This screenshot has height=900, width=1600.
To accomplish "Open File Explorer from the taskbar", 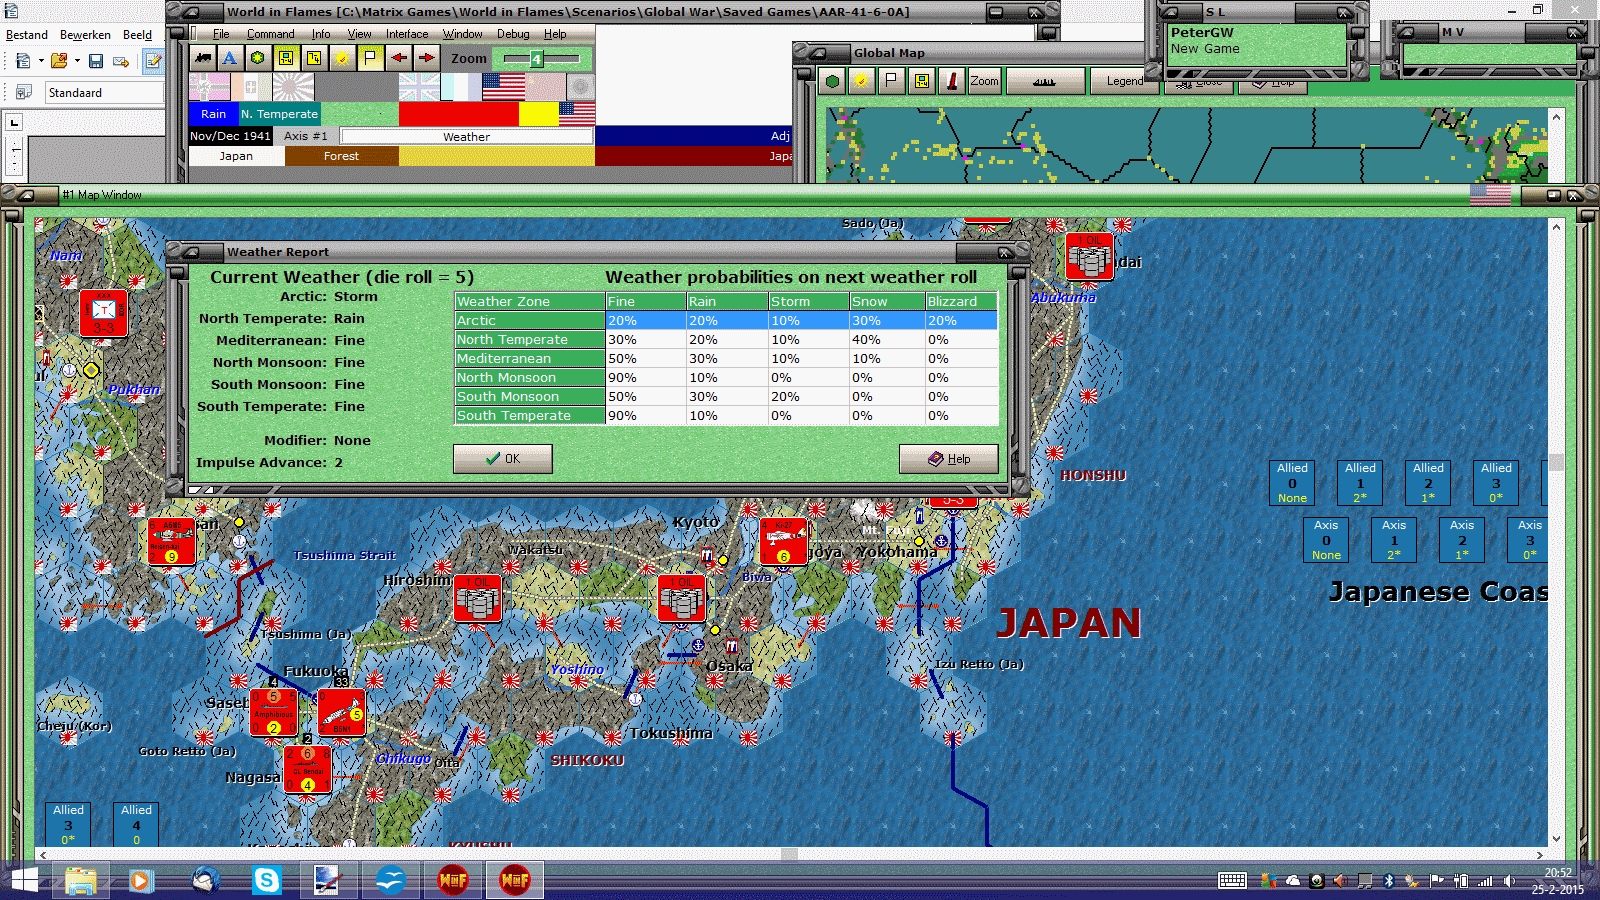I will [x=80, y=880].
